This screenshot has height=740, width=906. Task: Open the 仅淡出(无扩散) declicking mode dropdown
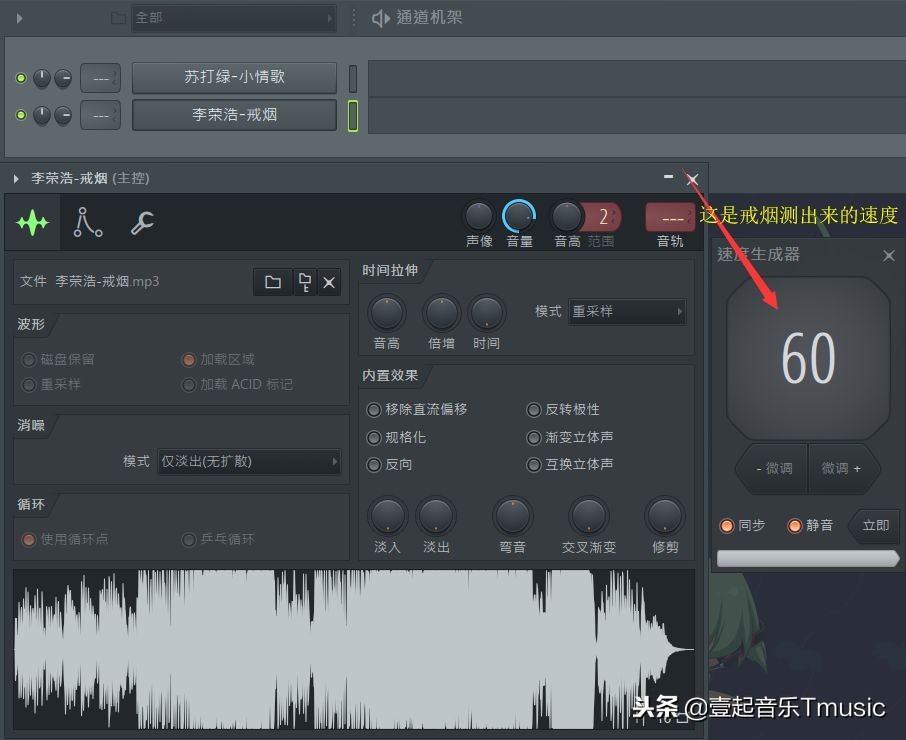click(x=250, y=461)
